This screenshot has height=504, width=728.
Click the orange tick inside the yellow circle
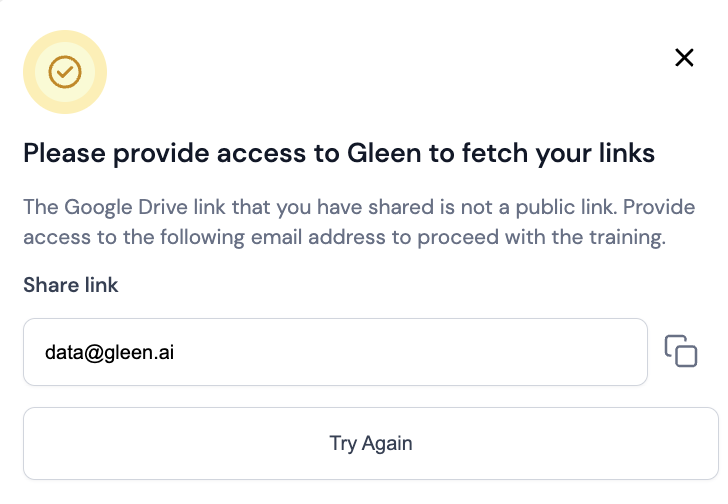coord(65,71)
